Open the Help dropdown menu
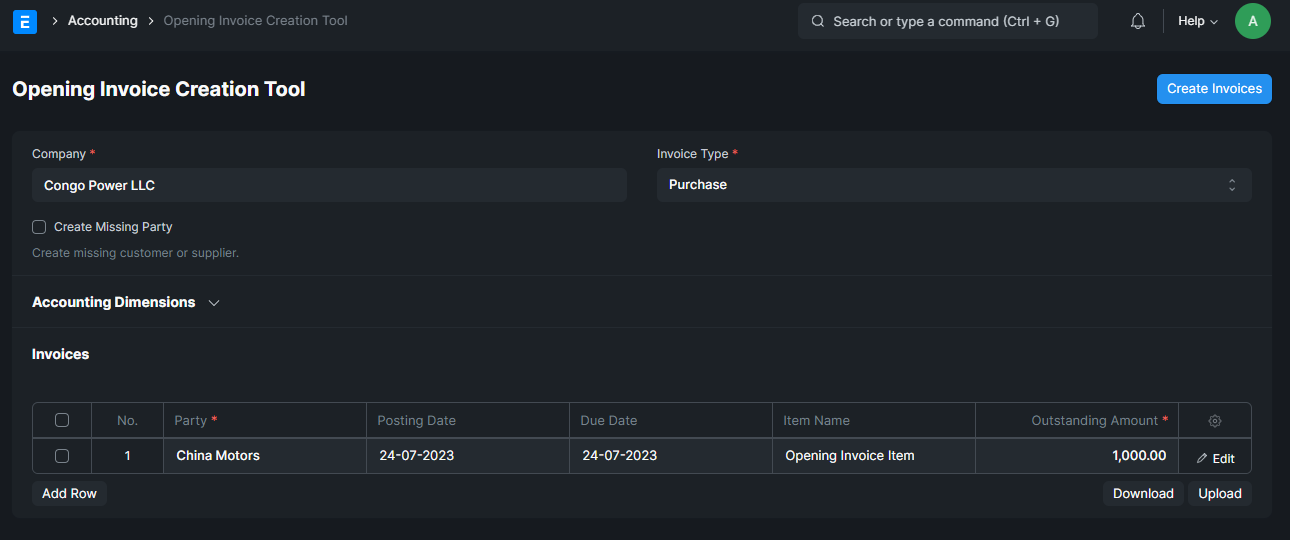The width and height of the screenshot is (1290, 540). (1198, 21)
